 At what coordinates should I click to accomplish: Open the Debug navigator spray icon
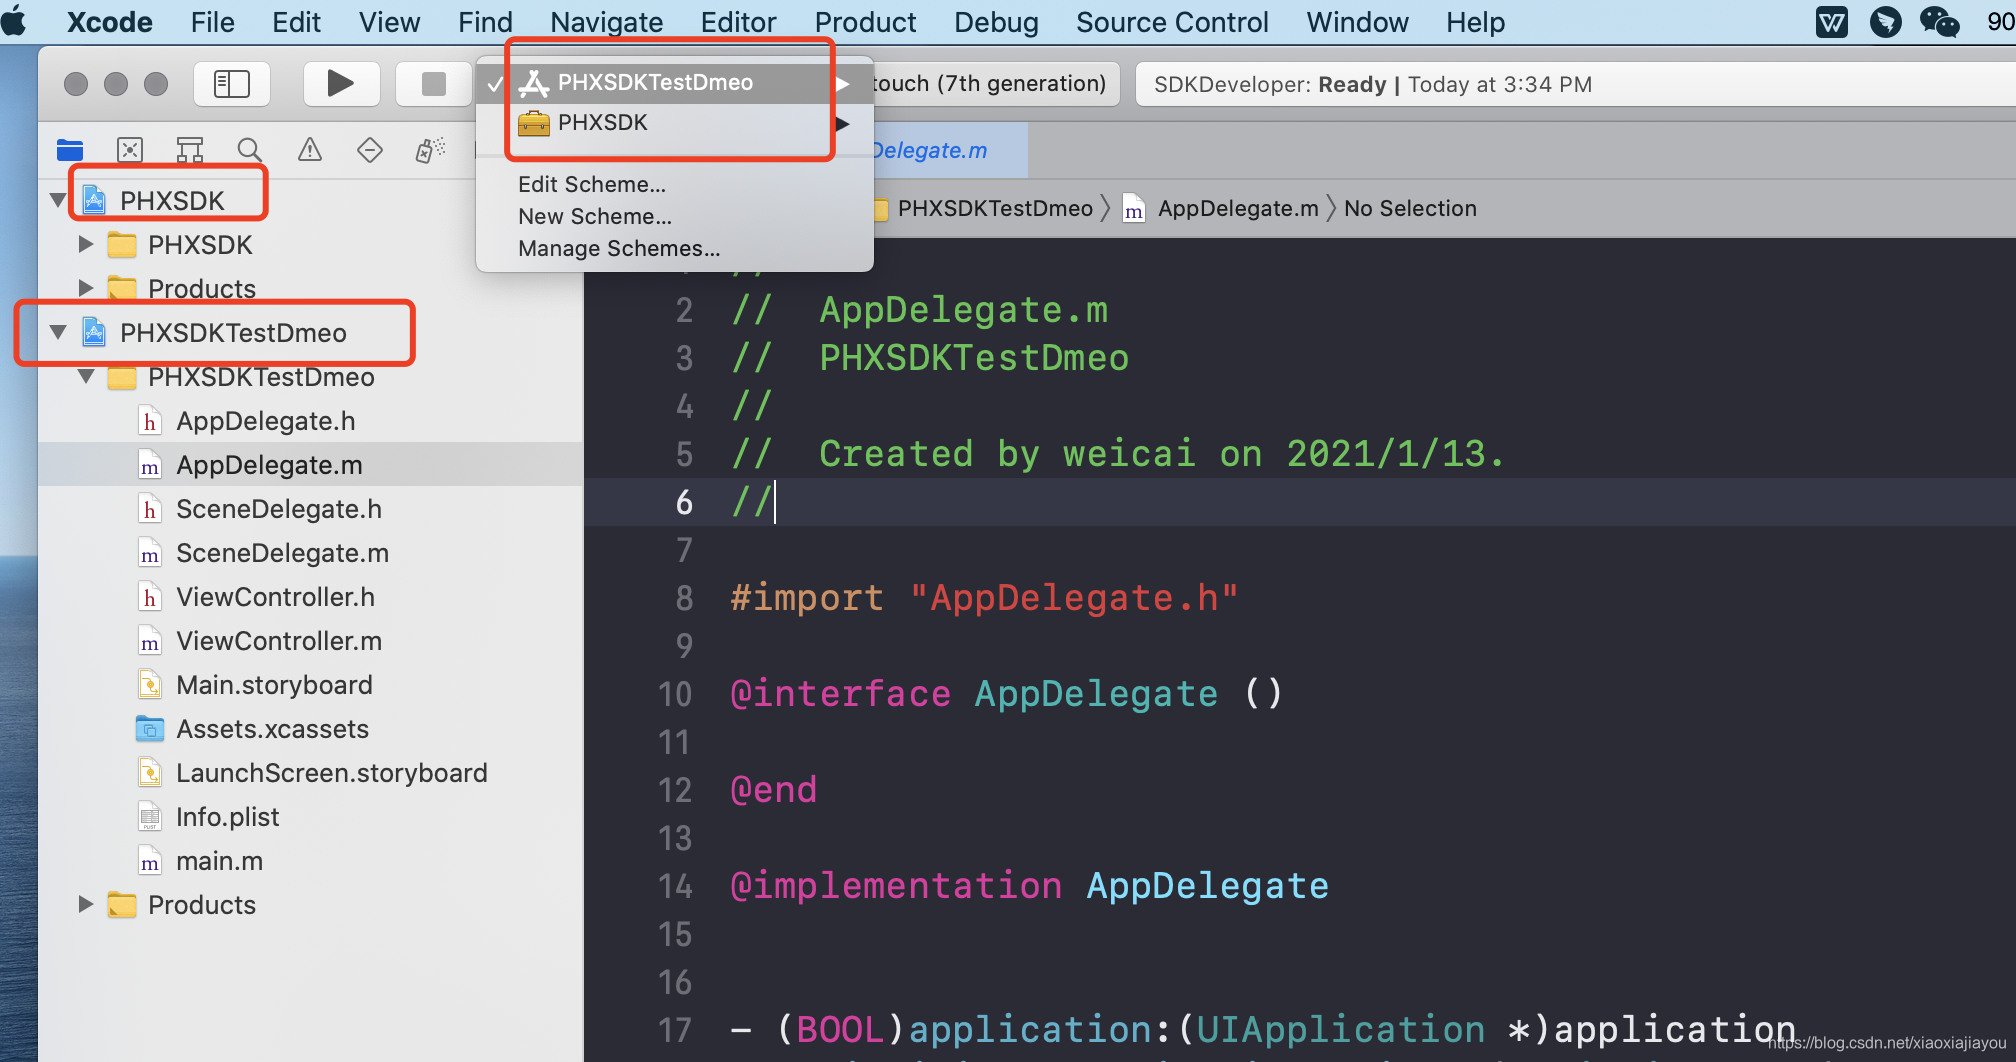click(430, 150)
